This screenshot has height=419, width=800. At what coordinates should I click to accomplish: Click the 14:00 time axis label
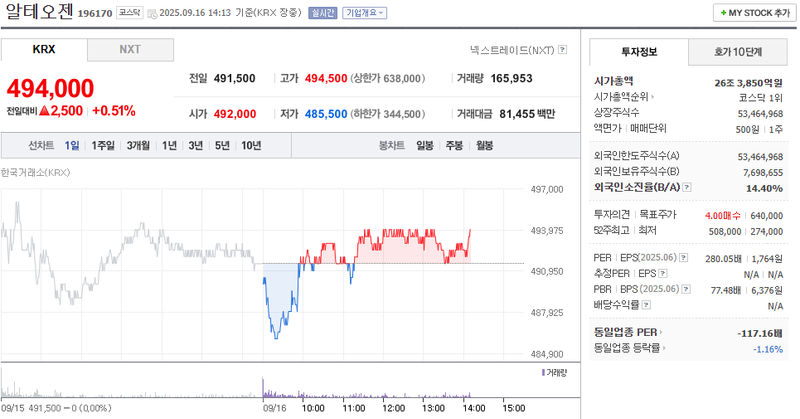[x=473, y=408]
